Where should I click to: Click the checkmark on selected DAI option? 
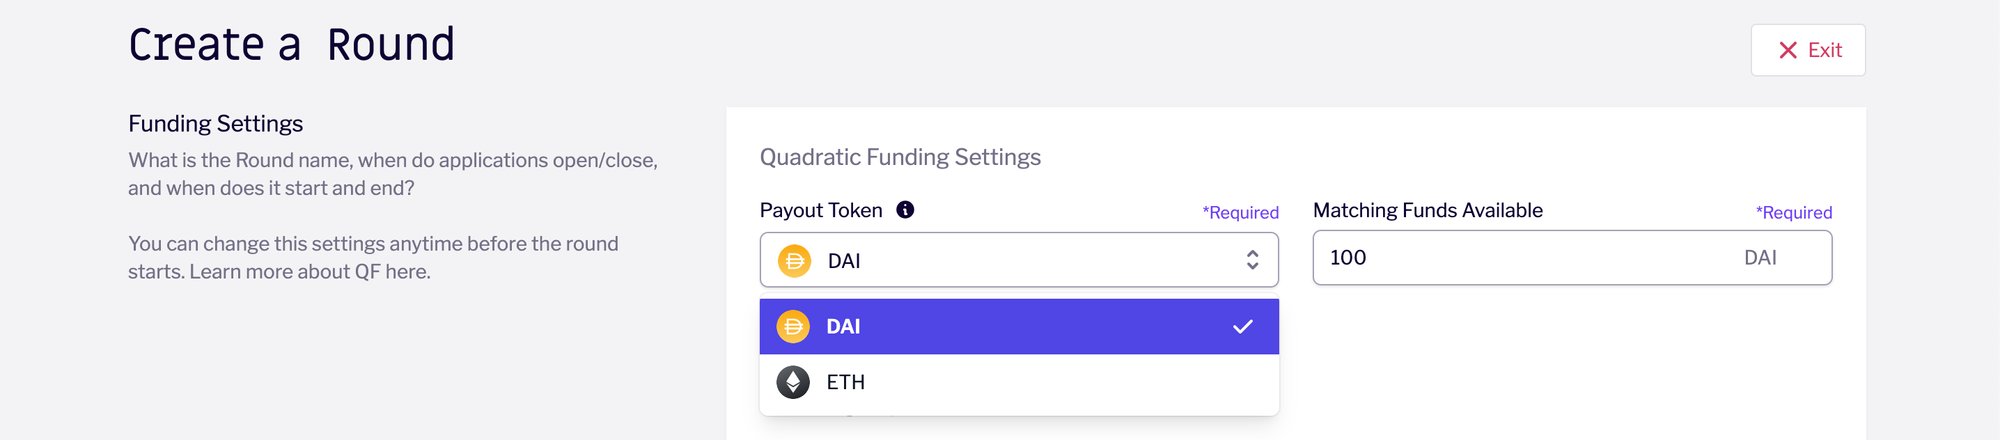click(1243, 327)
